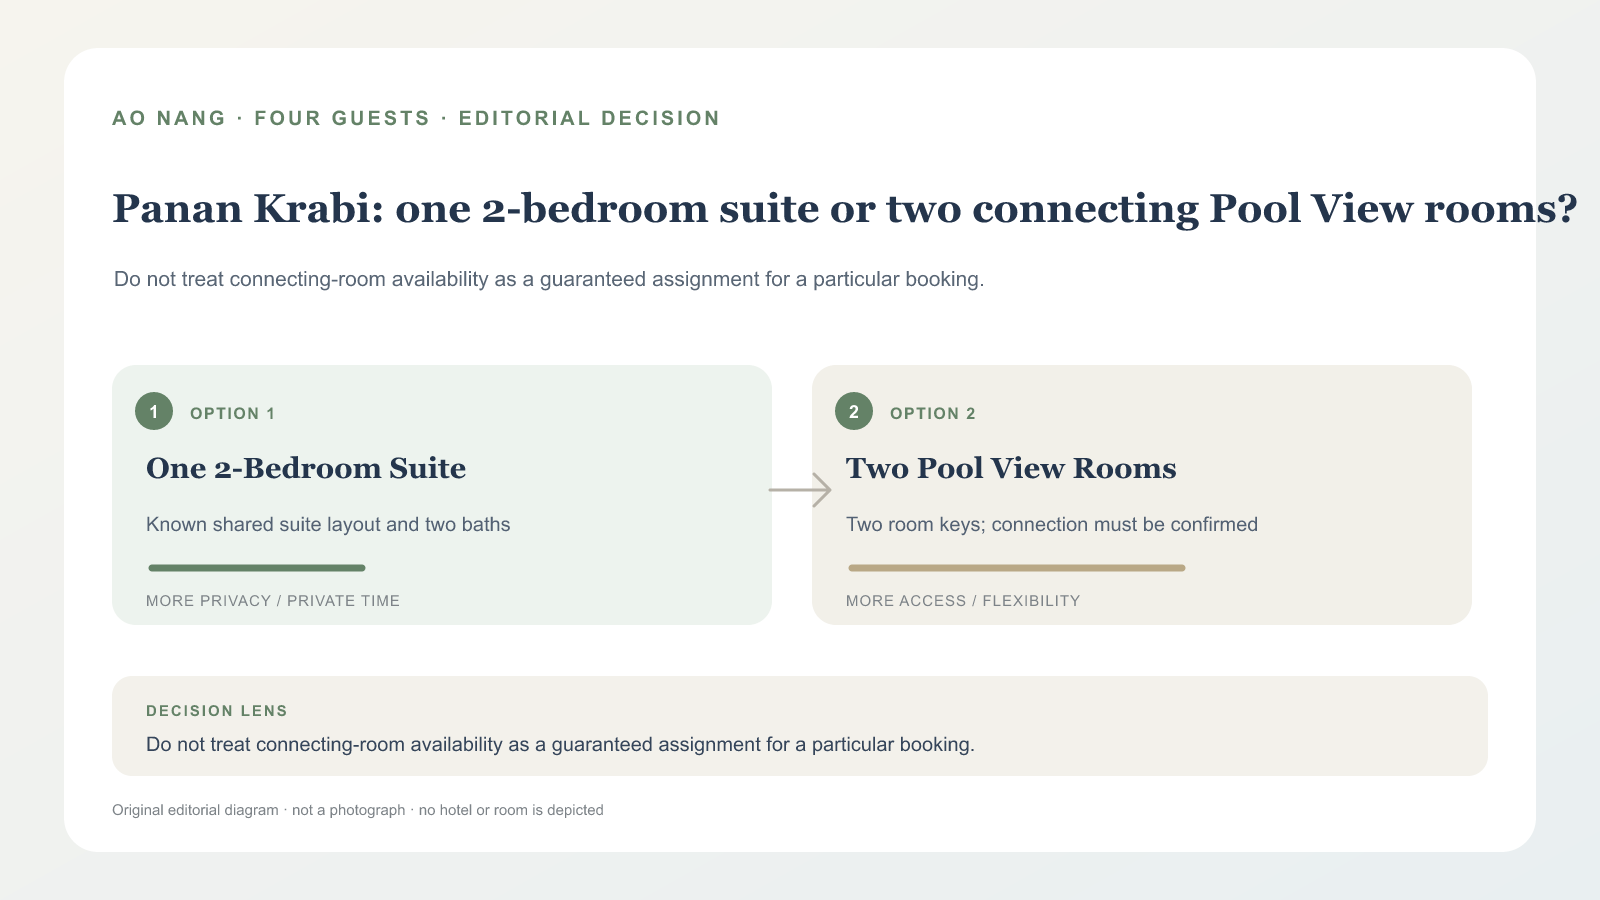Click the MORE ACCESS / FLEXIBILITY caption
The image size is (1600, 900).
963,601
